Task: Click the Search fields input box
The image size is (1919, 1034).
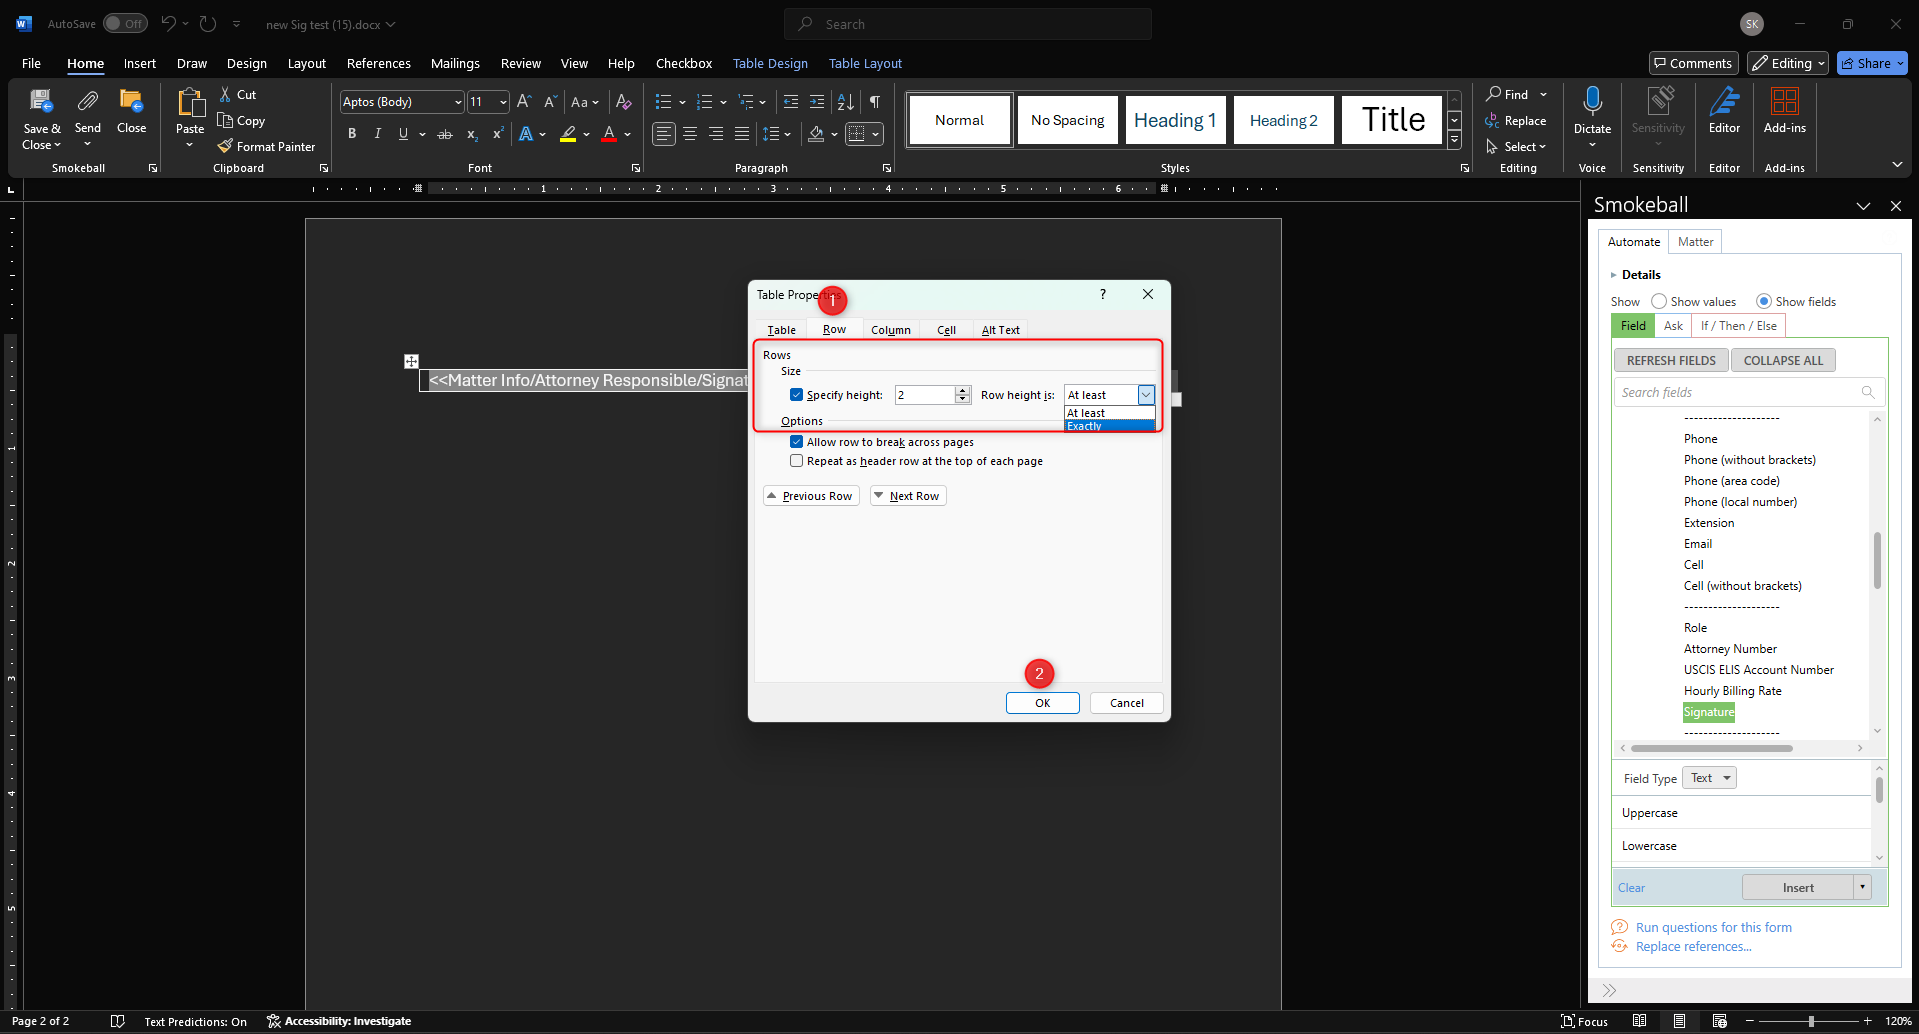Action: click(x=1740, y=392)
